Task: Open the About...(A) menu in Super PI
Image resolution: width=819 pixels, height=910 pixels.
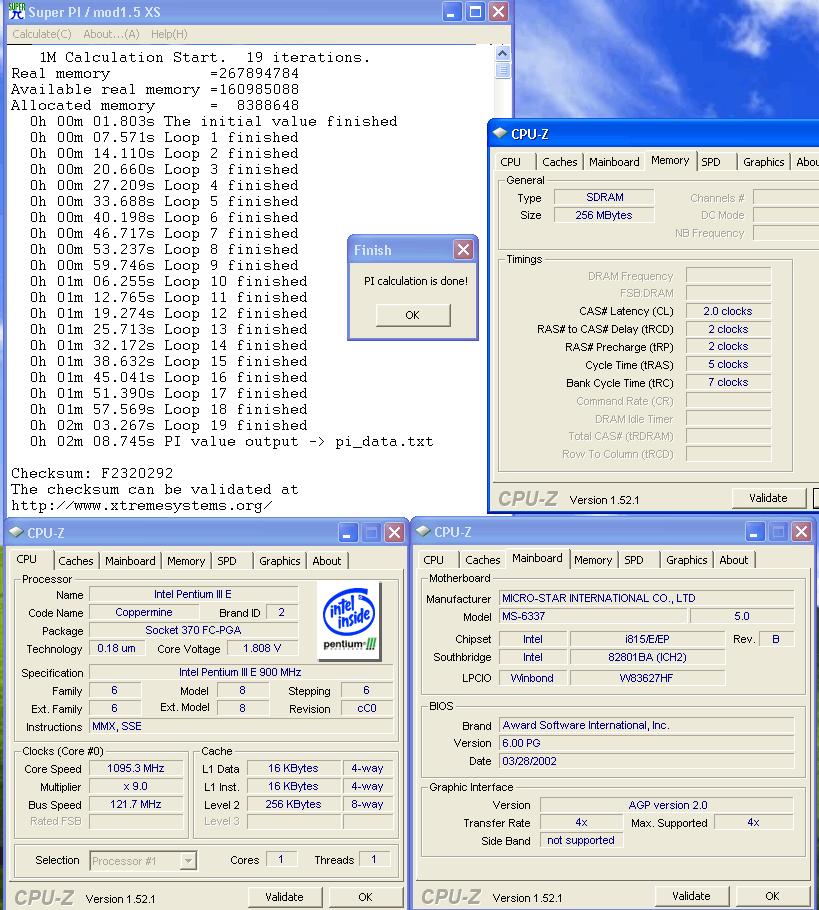Action: click(x=111, y=34)
